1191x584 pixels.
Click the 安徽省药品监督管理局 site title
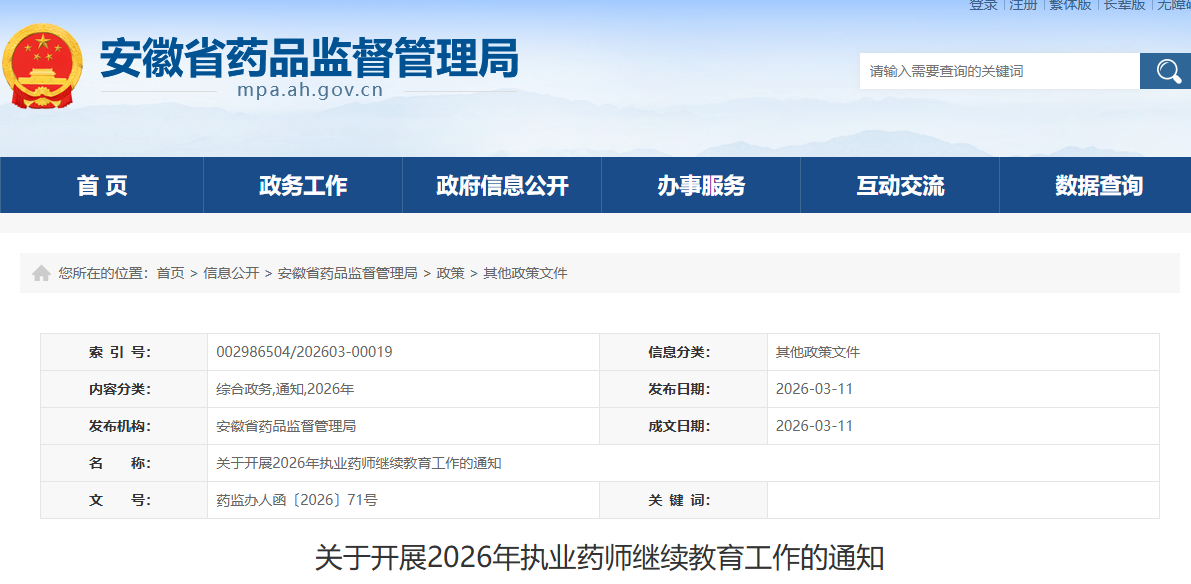(309, 58)
